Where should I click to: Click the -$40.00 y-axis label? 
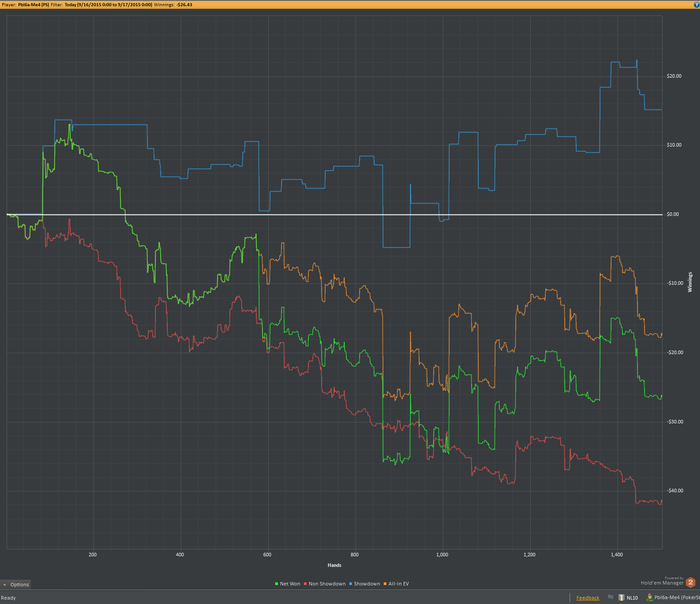[x=675, y=491]
